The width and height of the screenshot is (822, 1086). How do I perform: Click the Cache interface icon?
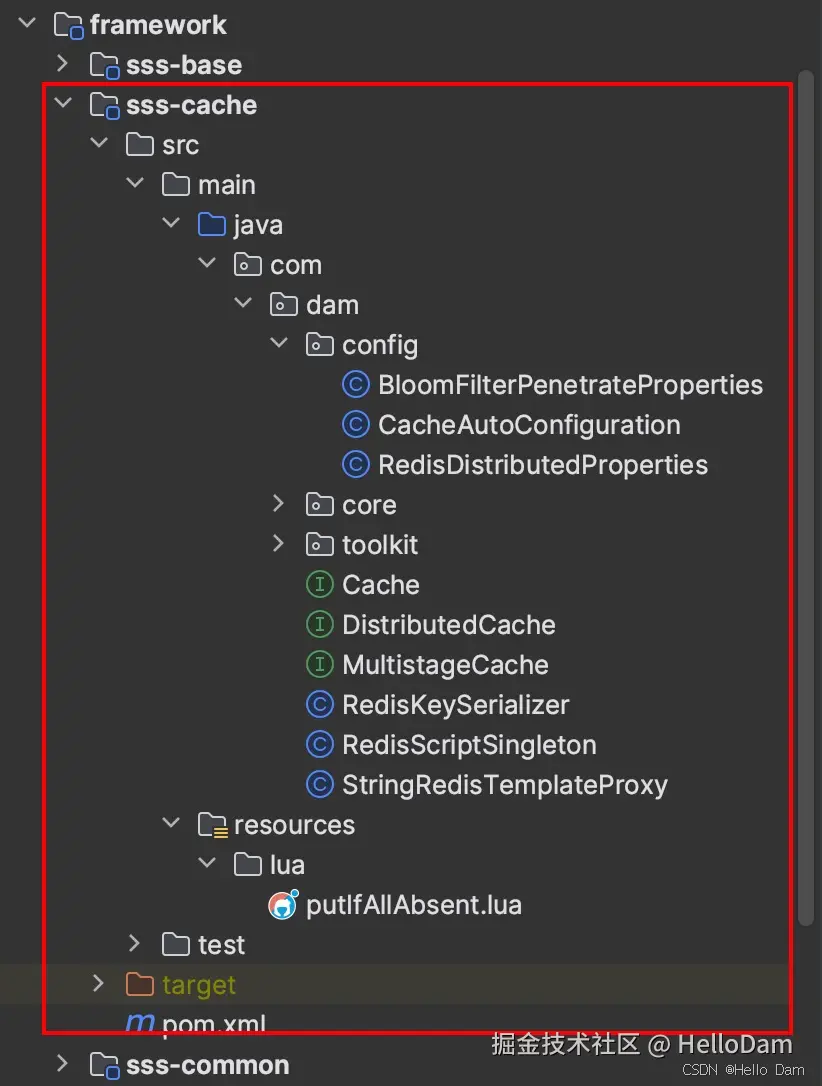coord(319,585)
